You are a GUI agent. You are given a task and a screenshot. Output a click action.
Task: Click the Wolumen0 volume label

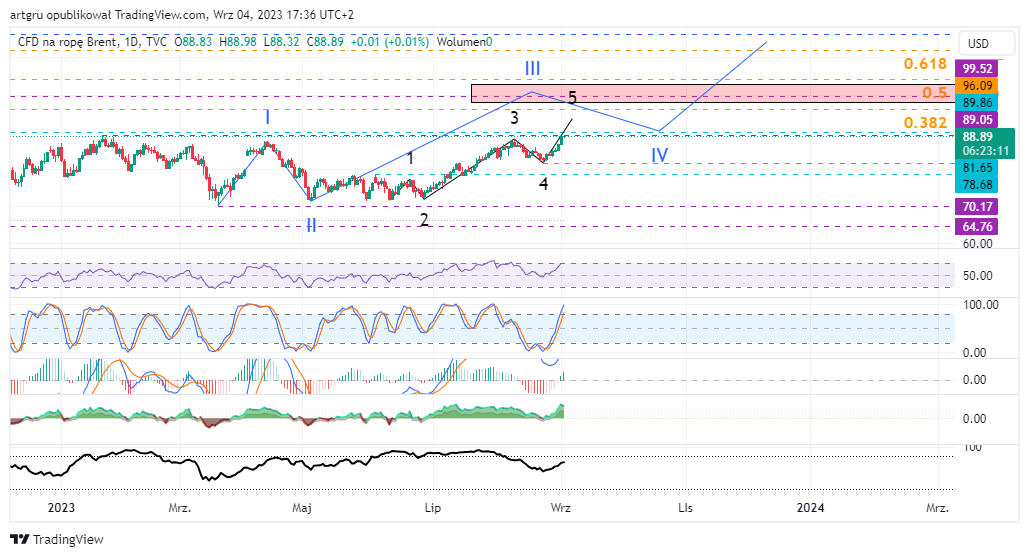pyautogui.click(x=464, y=42)
